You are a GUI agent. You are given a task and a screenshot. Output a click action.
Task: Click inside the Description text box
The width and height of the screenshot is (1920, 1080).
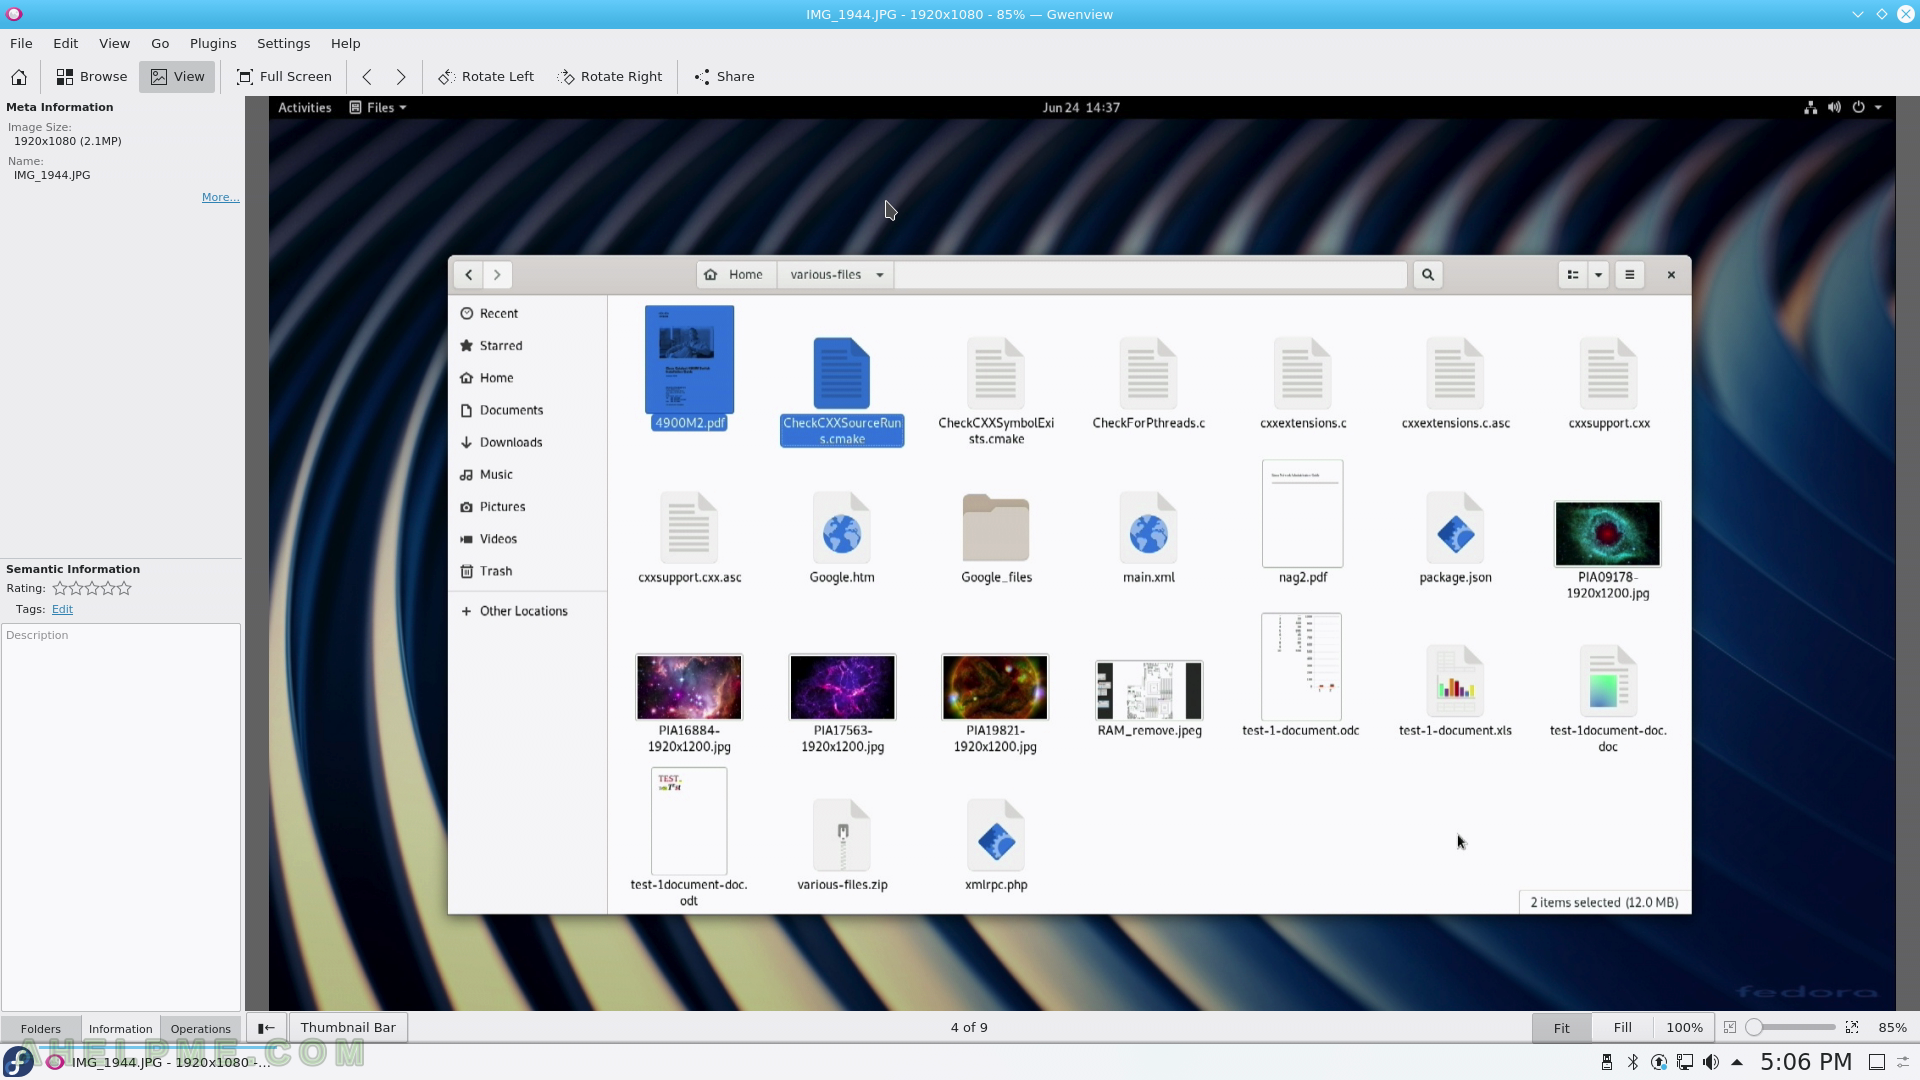[x=121, y=817]
